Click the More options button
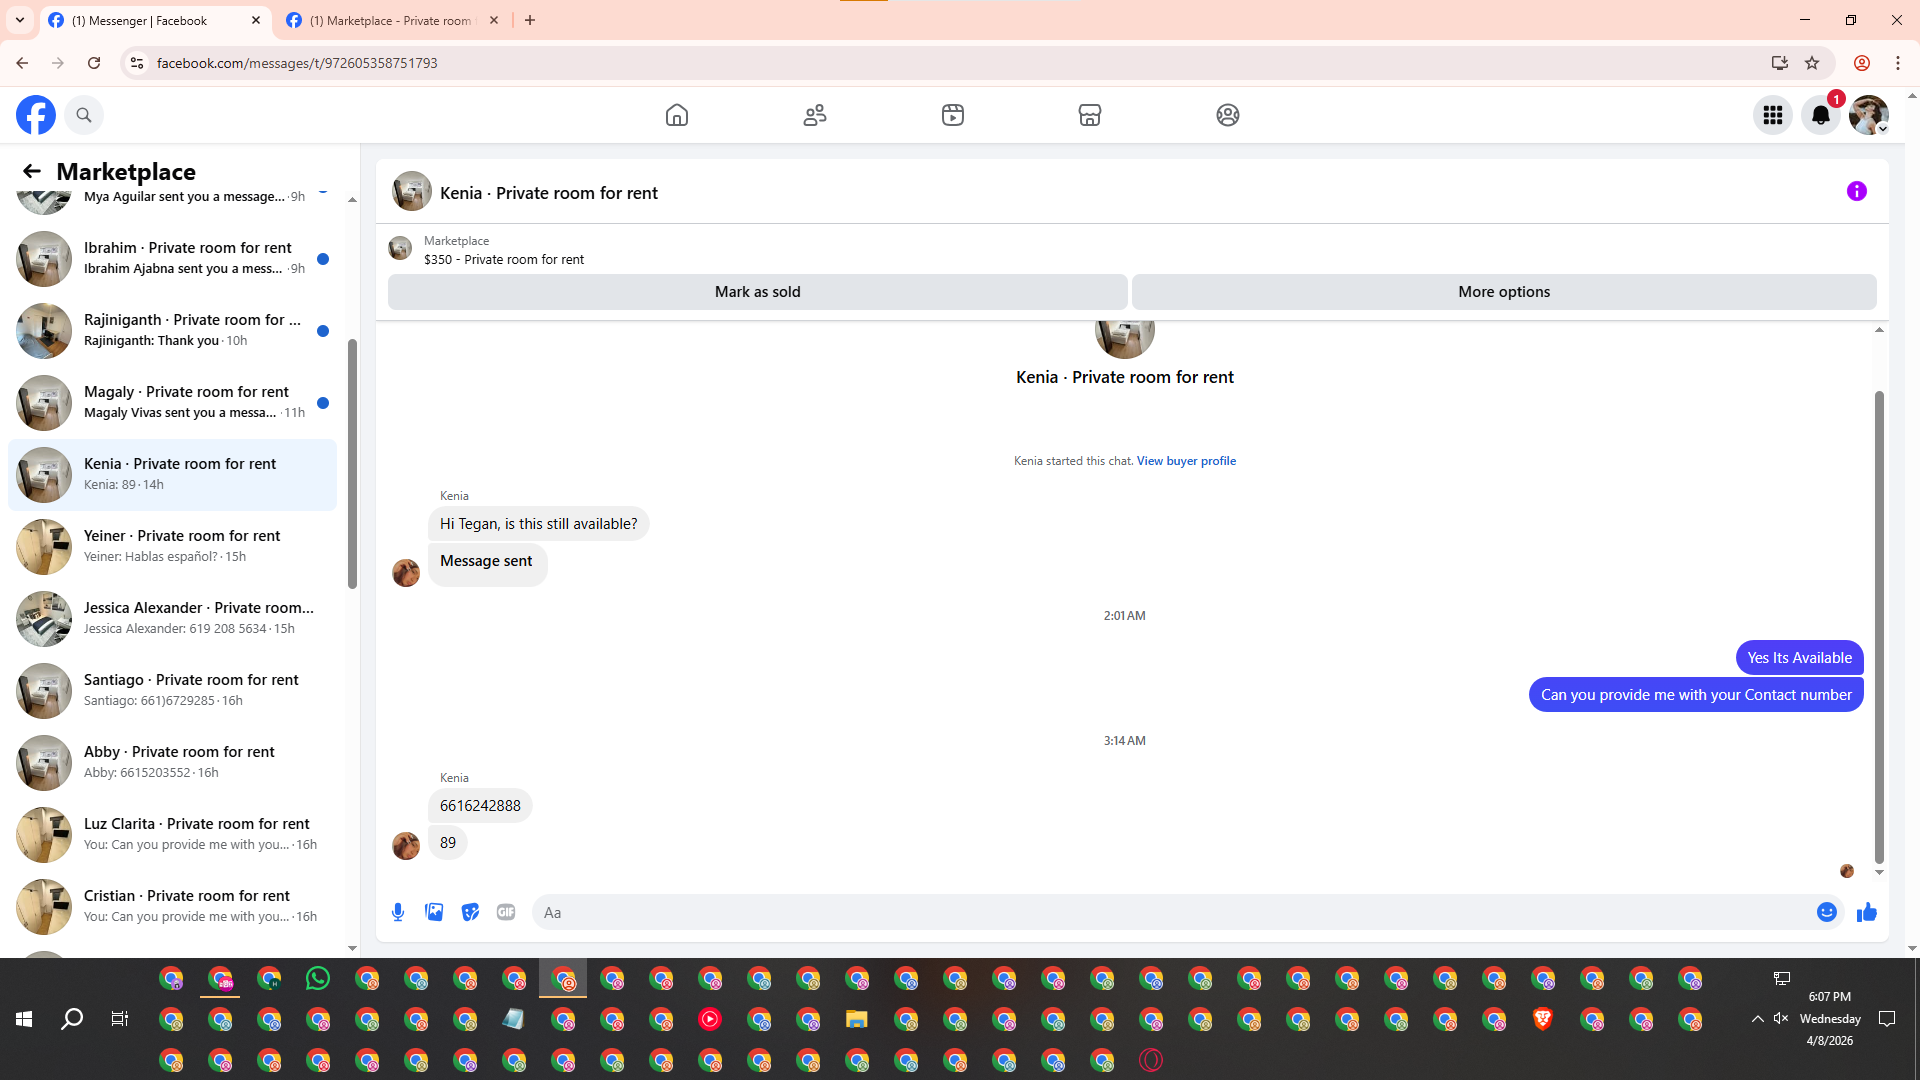This screenshot has width=1920, height=1080. point(1503,292)
